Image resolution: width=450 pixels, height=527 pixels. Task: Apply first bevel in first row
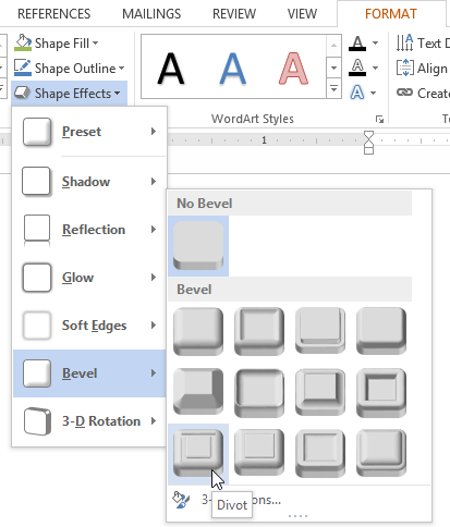tap(198, 331)
